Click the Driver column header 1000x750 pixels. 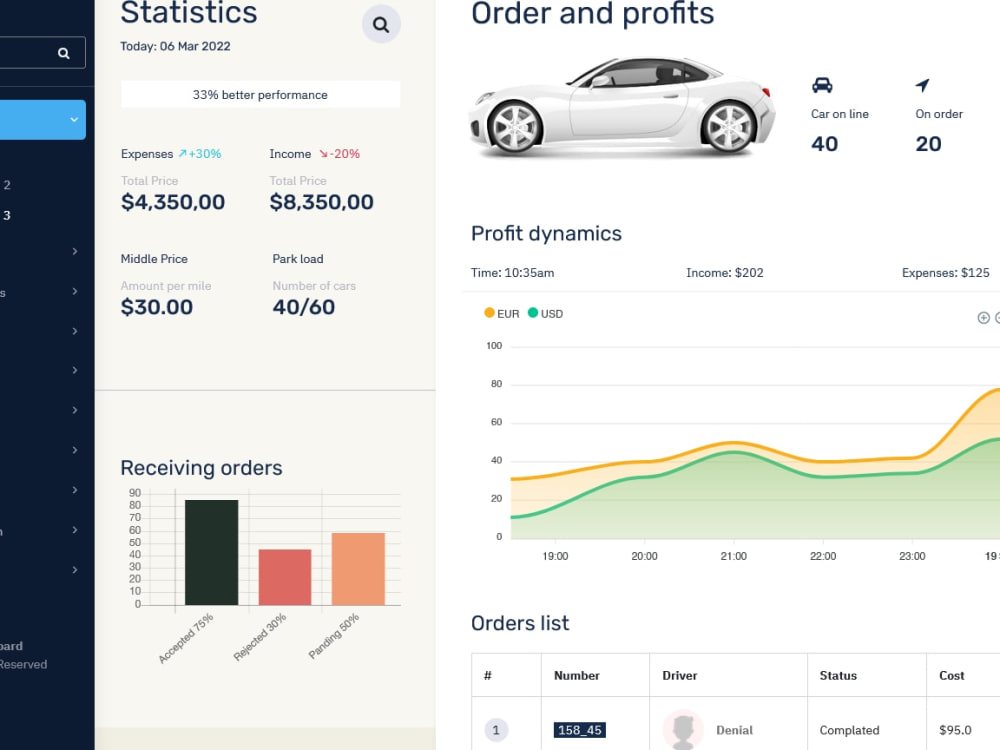(679, 675)
